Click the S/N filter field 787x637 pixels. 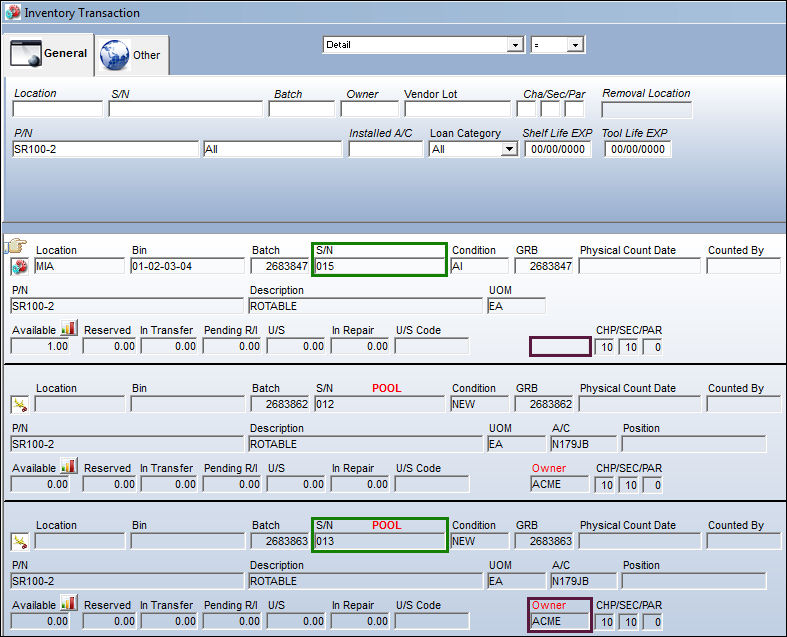click(185, 109)
